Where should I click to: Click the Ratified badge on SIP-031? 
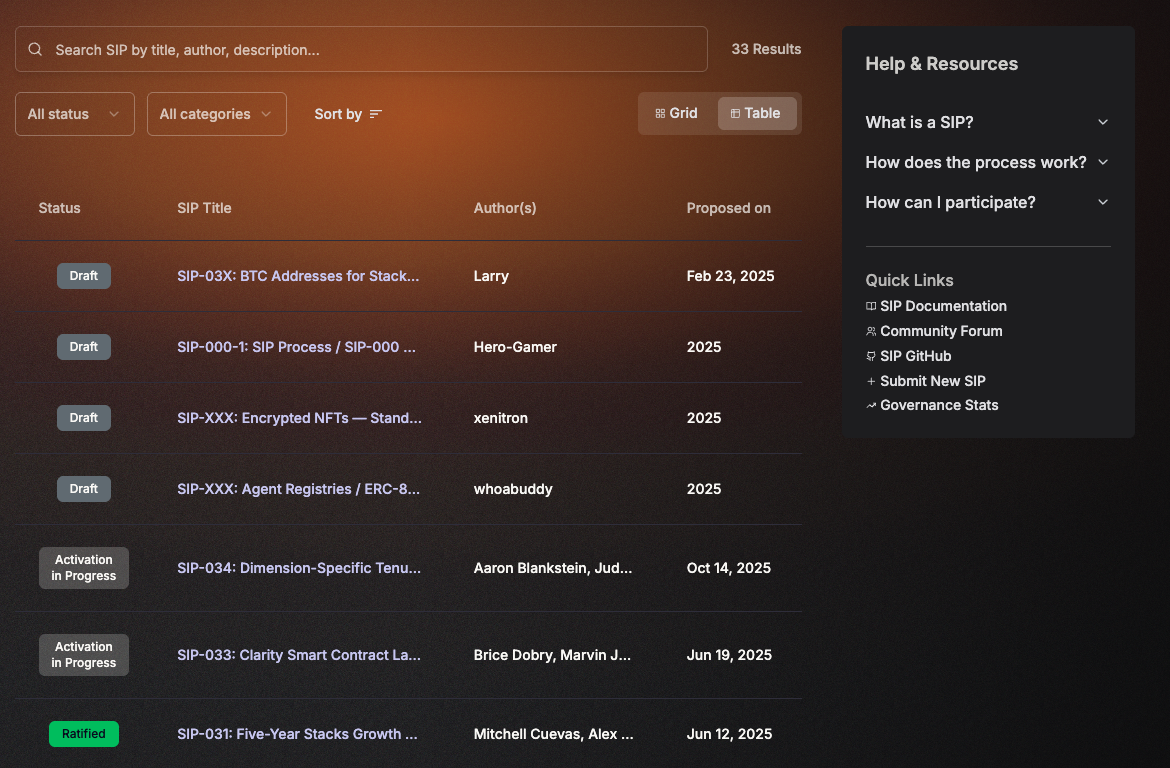(x=84, y=734)
